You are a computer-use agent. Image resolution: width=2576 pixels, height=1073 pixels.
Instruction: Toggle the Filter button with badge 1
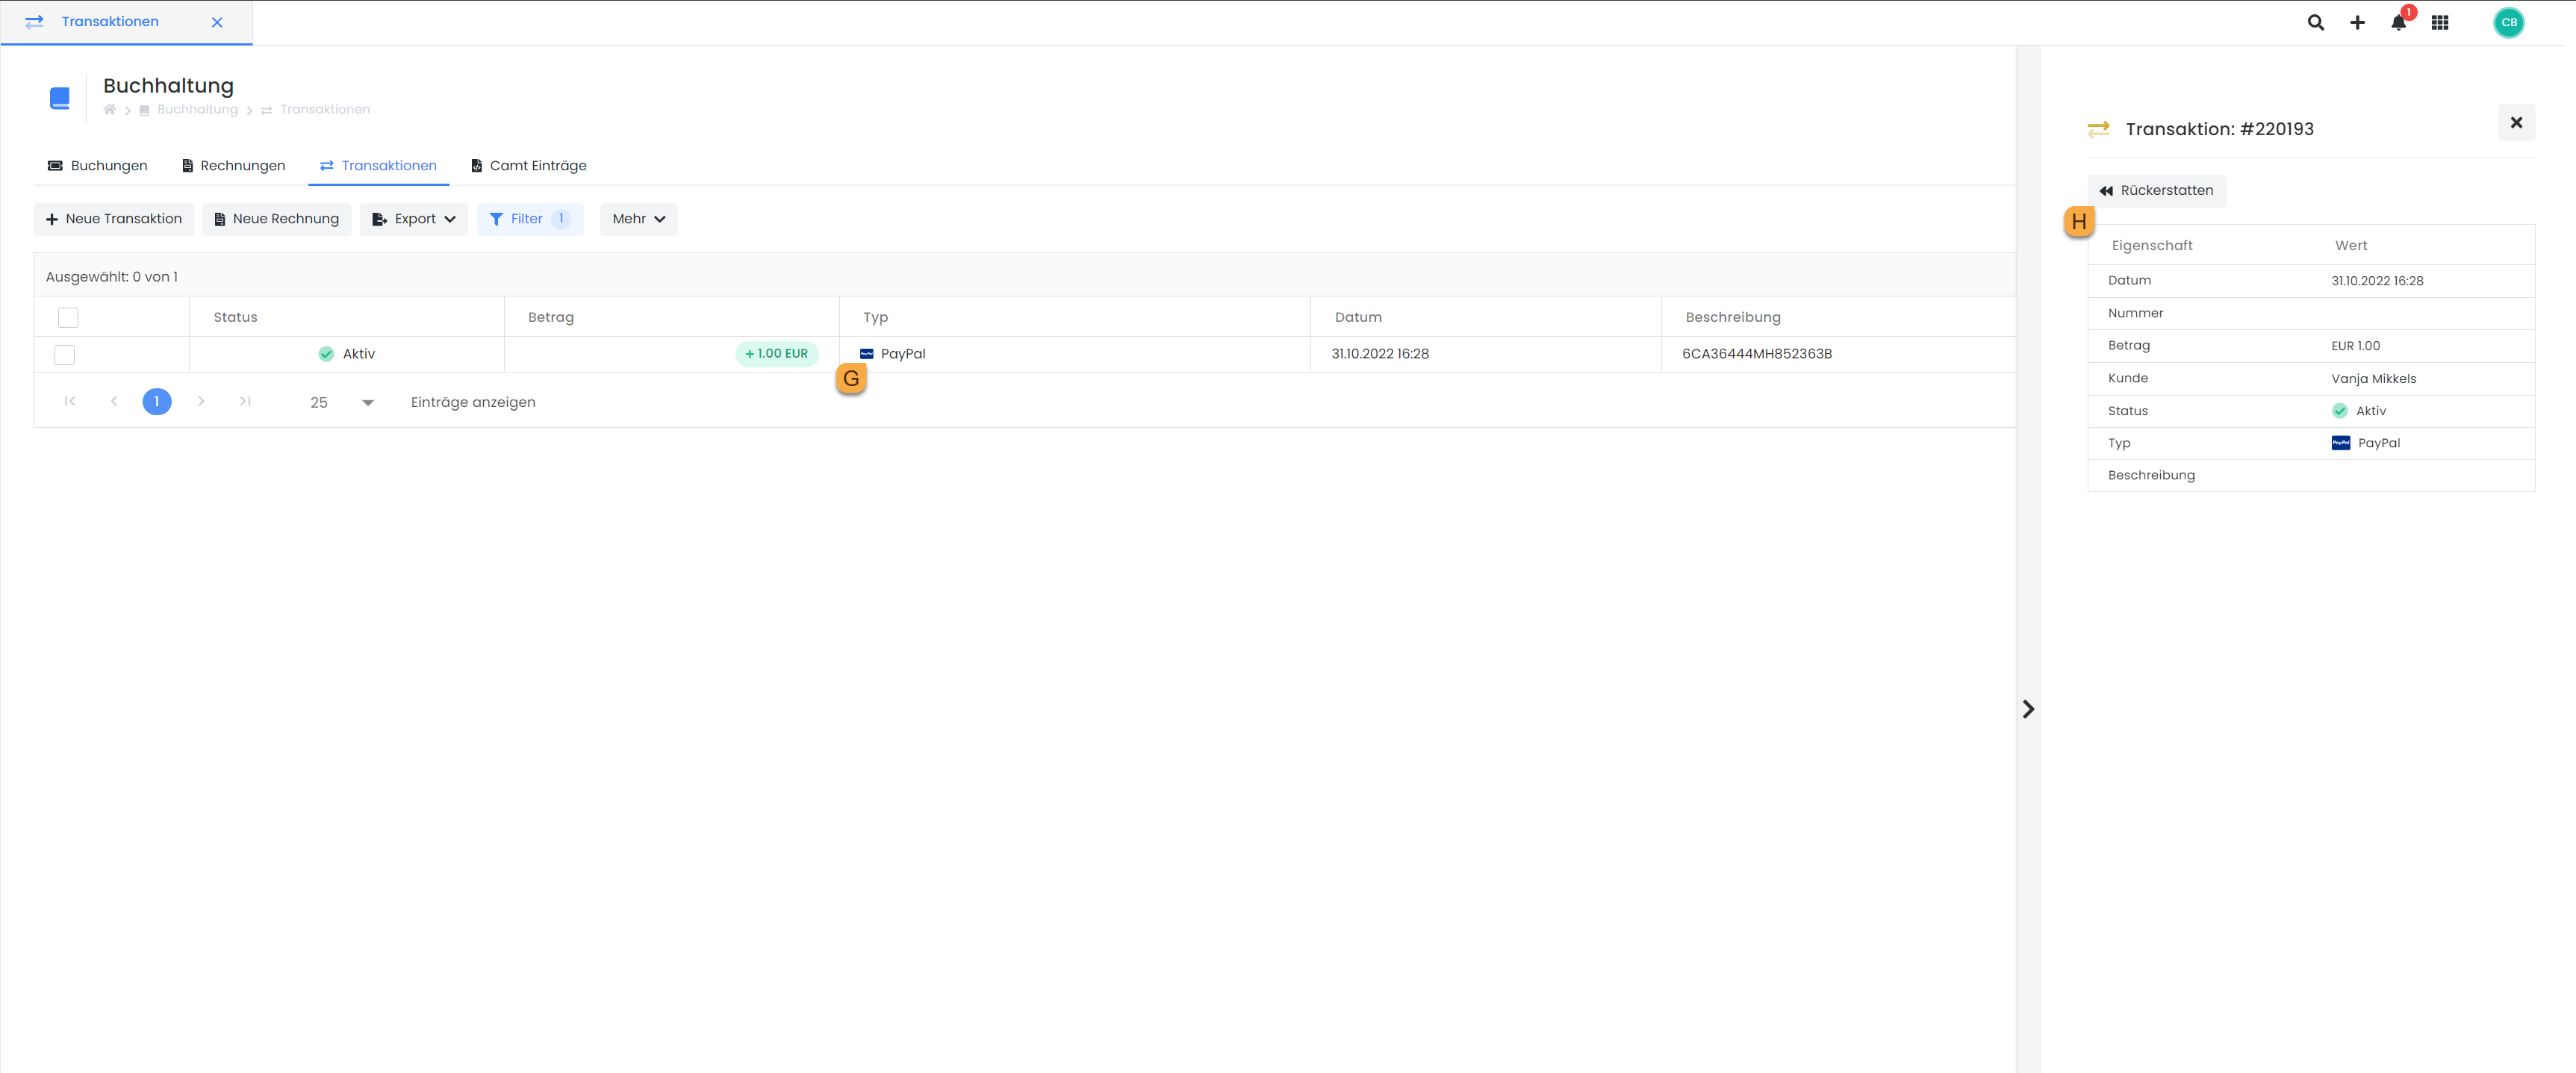(x=529, y=219)
